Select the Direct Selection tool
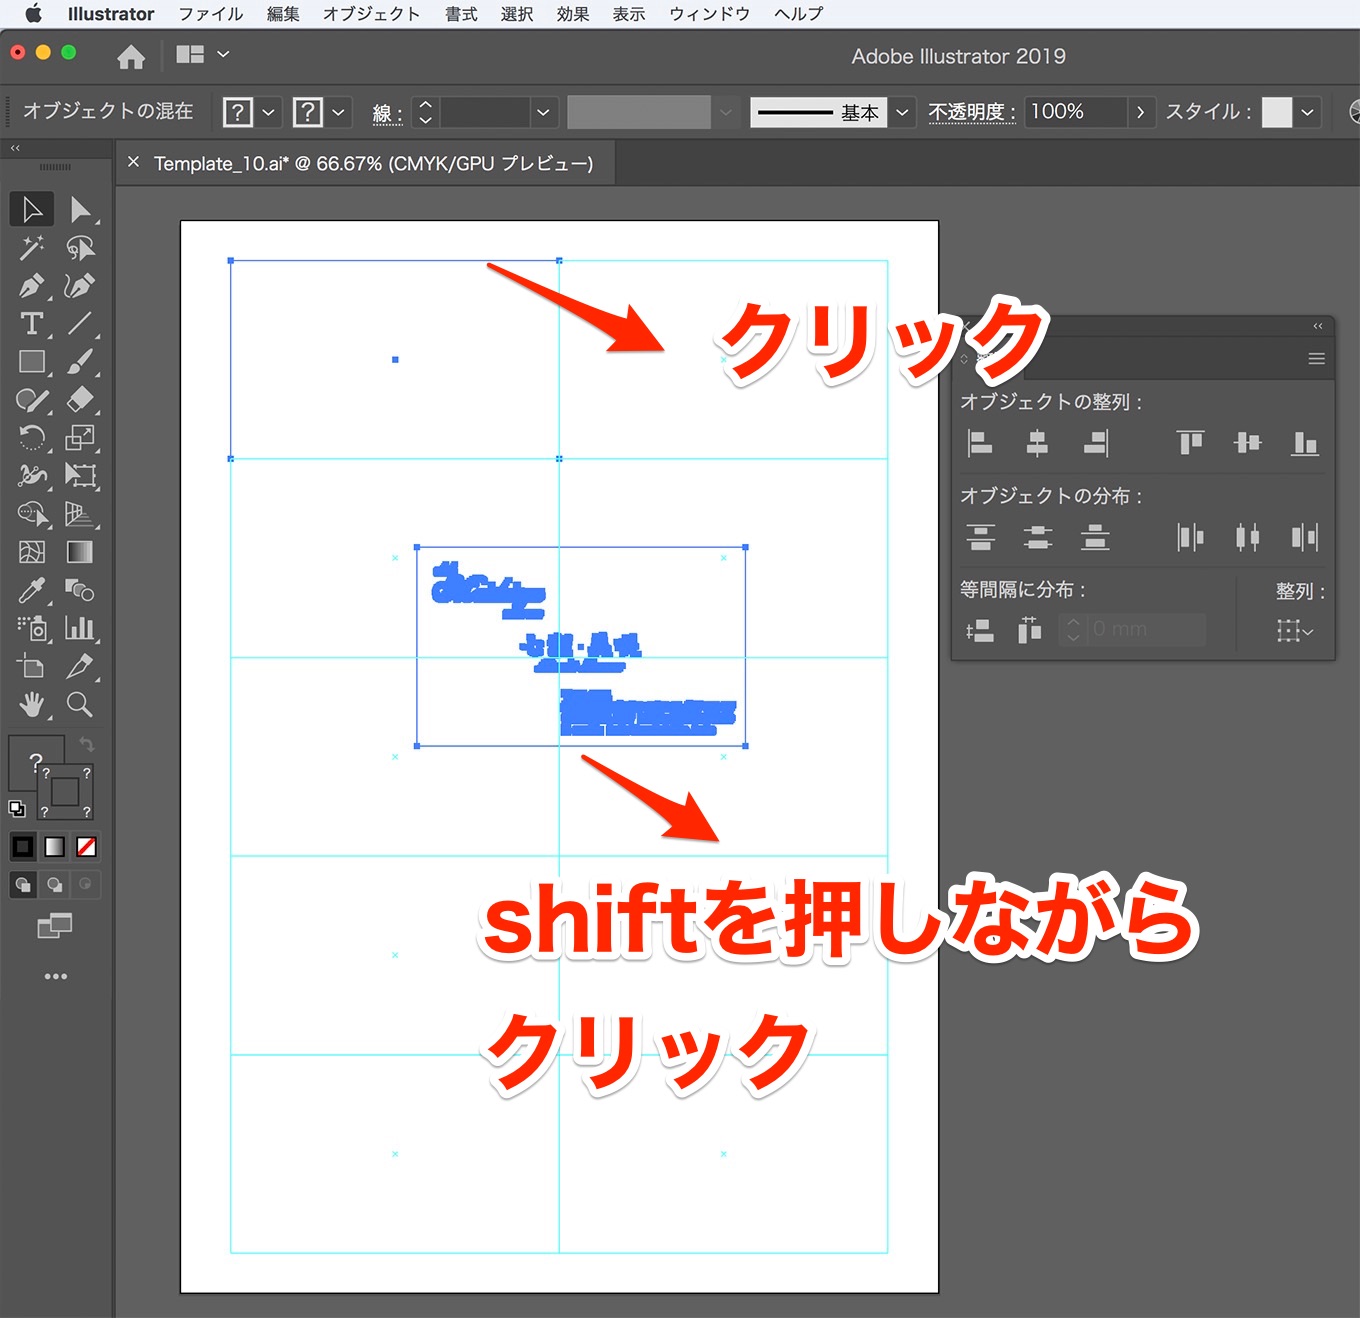This screenshot has height=1318, width=1360. tap(80, 210)
